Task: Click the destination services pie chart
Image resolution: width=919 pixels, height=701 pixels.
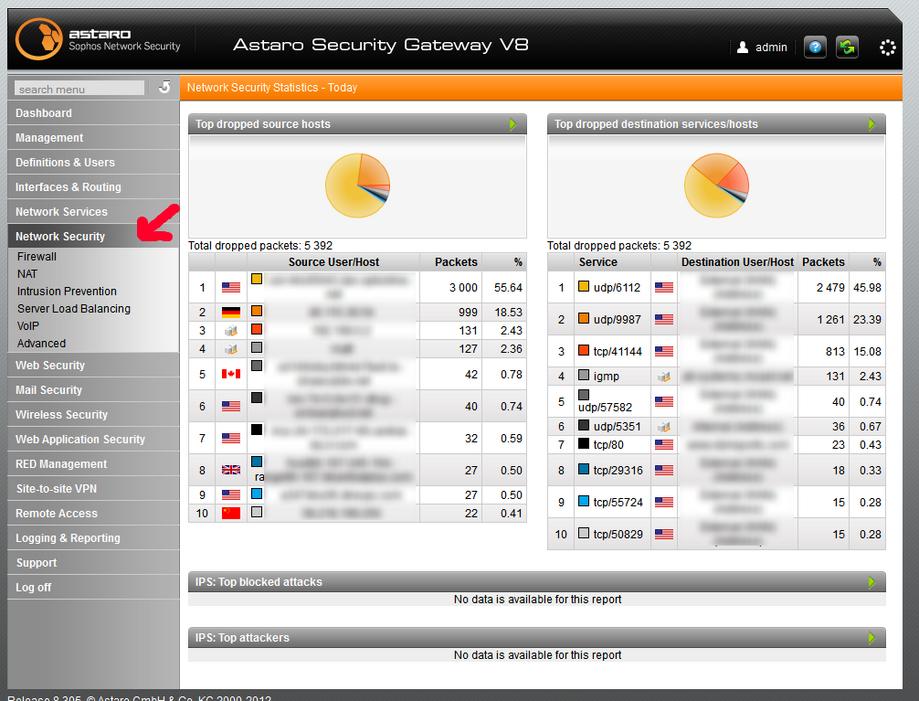Action: pyautogui.click(x=716, y=186)
